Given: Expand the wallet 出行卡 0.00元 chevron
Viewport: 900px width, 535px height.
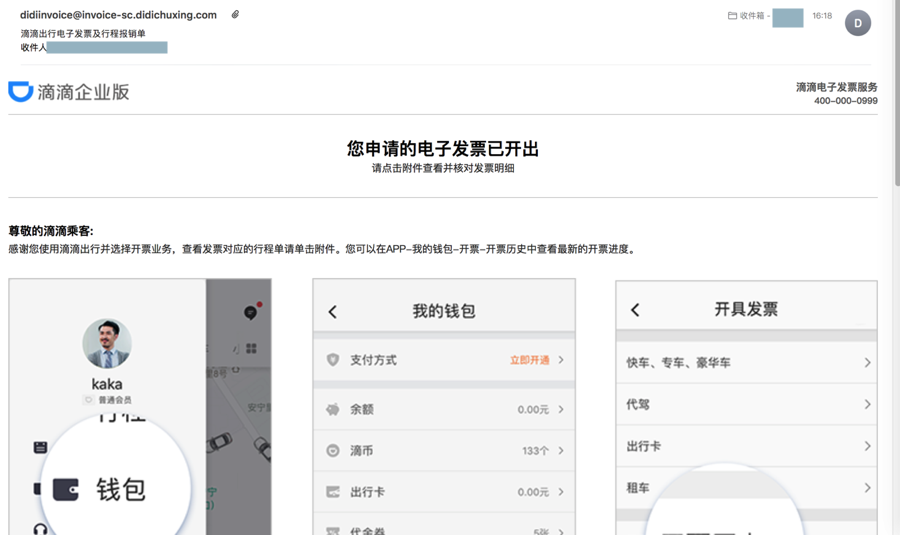Looking at the screenshot, I should [561, 492].
